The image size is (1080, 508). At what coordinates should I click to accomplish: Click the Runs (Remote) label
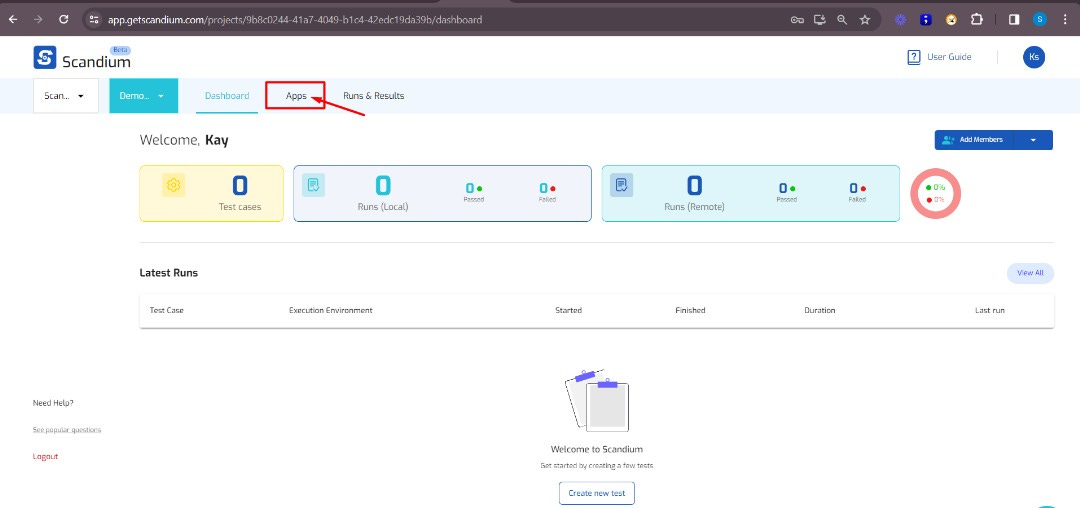click(x=694, y=207)
